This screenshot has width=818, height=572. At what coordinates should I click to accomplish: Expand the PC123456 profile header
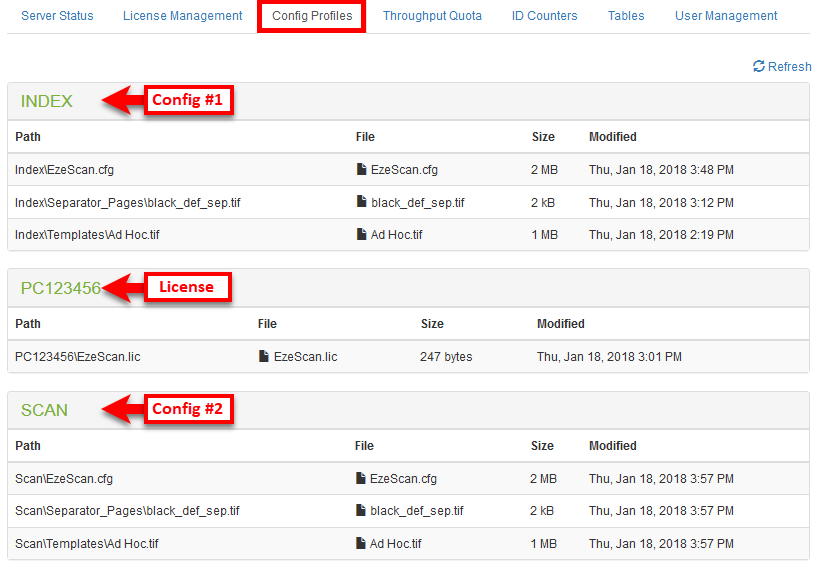(60, 288)
